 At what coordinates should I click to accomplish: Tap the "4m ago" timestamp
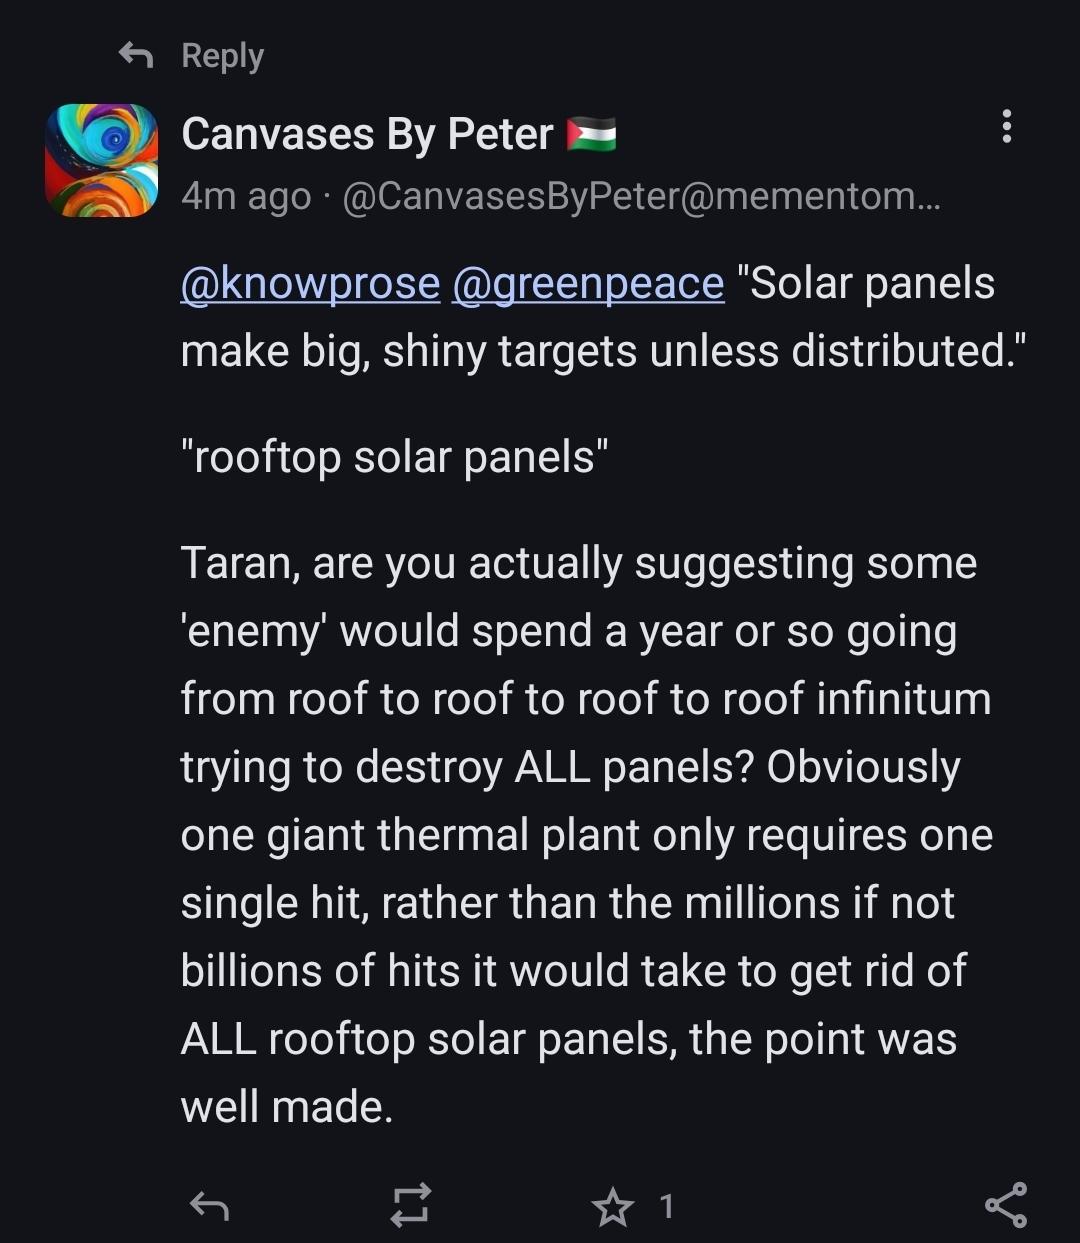pos(246,196)
